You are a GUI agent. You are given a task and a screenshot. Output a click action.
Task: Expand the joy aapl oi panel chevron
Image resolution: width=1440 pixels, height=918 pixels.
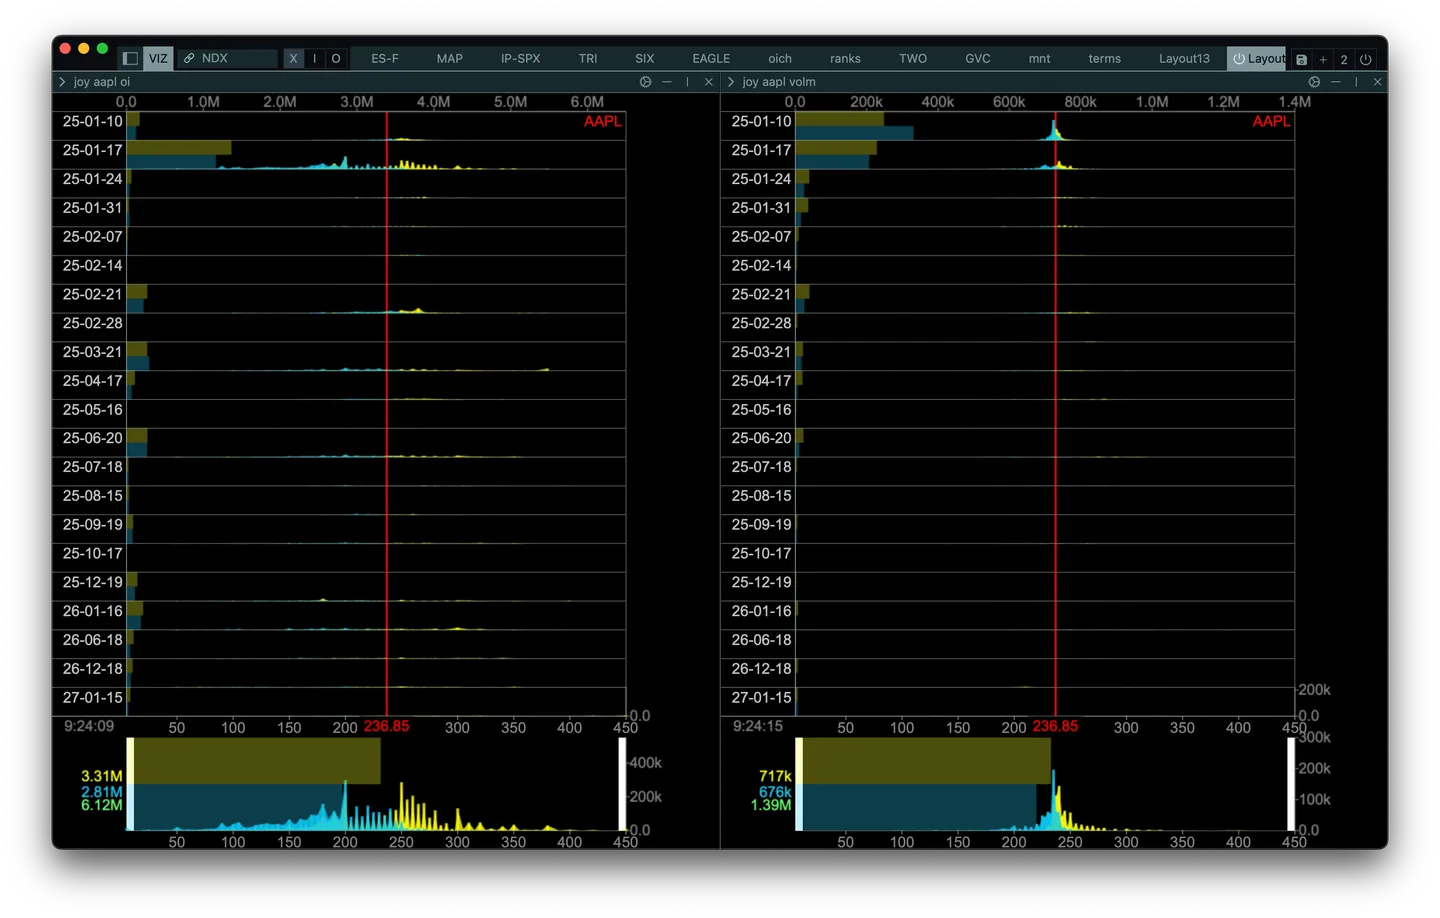(62, 82)
